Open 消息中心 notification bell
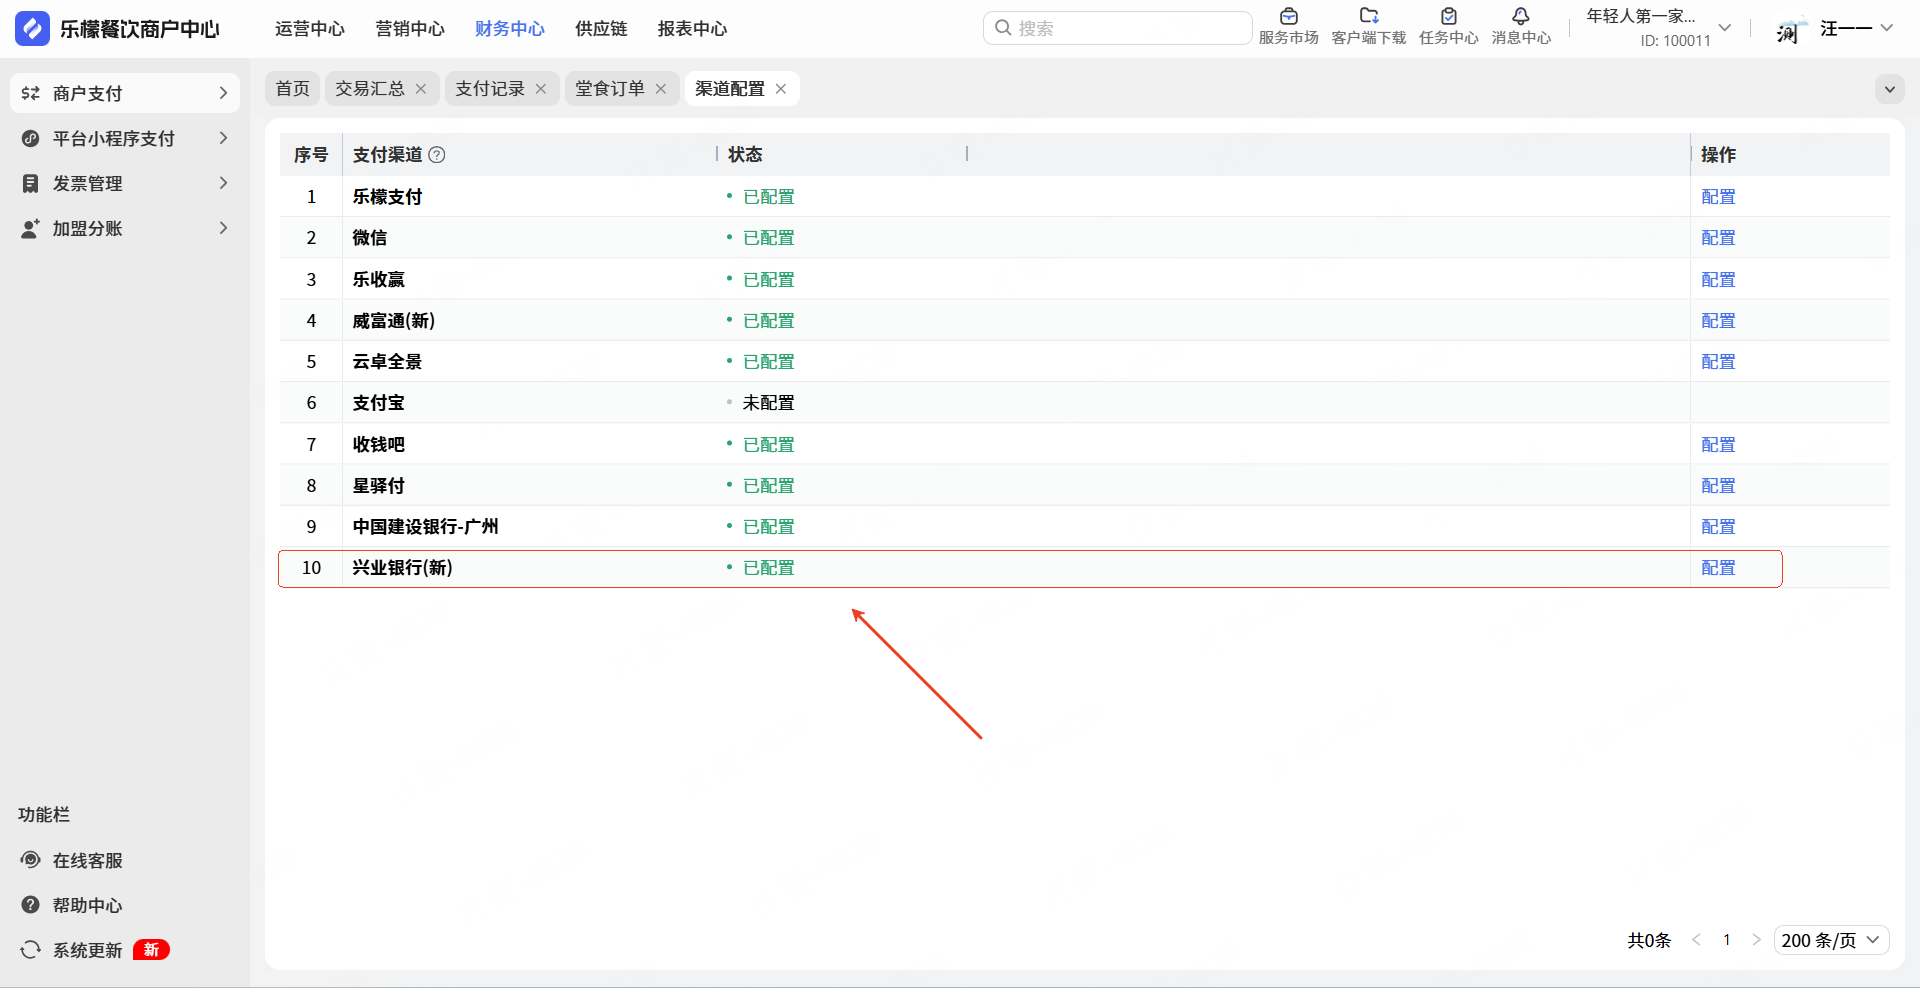 pos(1521,16)
